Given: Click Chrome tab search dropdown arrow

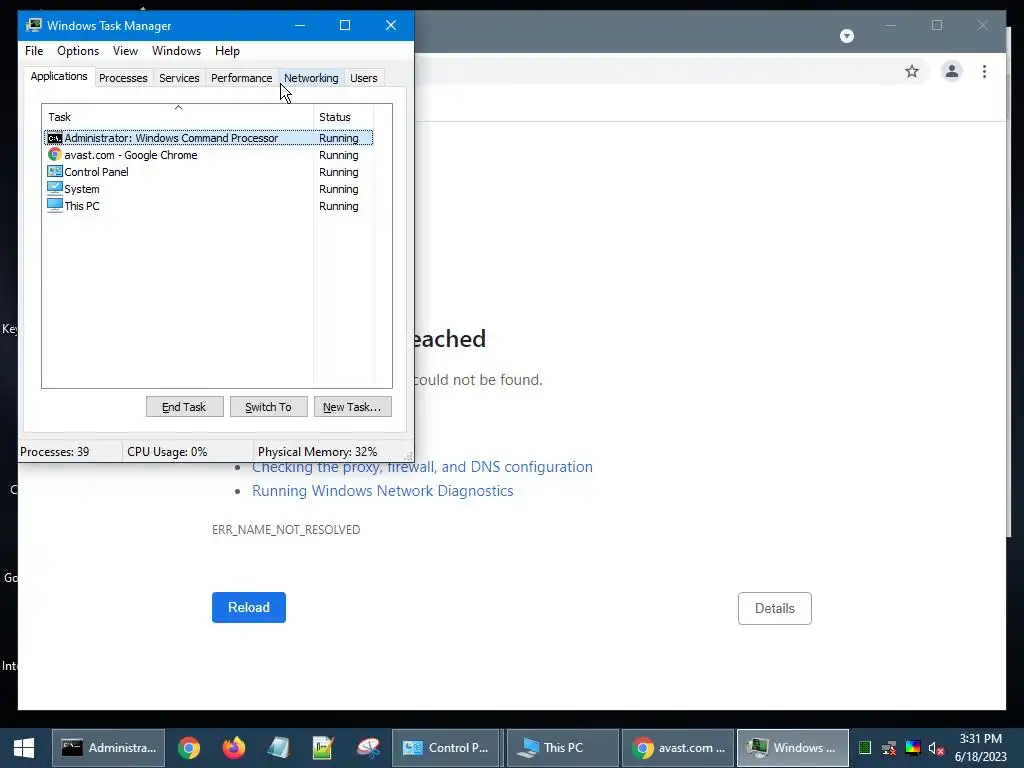Looking at the screenshot, I should click(846, 36).
